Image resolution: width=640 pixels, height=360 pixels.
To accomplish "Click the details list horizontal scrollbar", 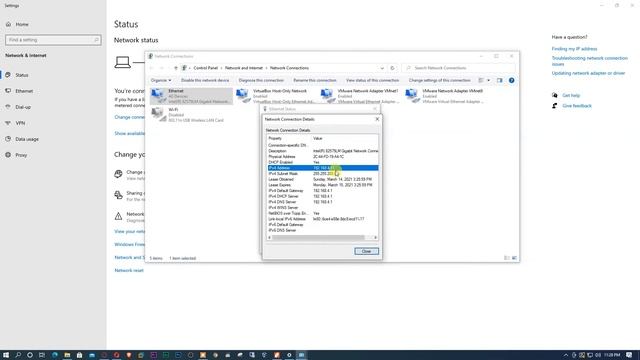I will (x=318, y=238).
